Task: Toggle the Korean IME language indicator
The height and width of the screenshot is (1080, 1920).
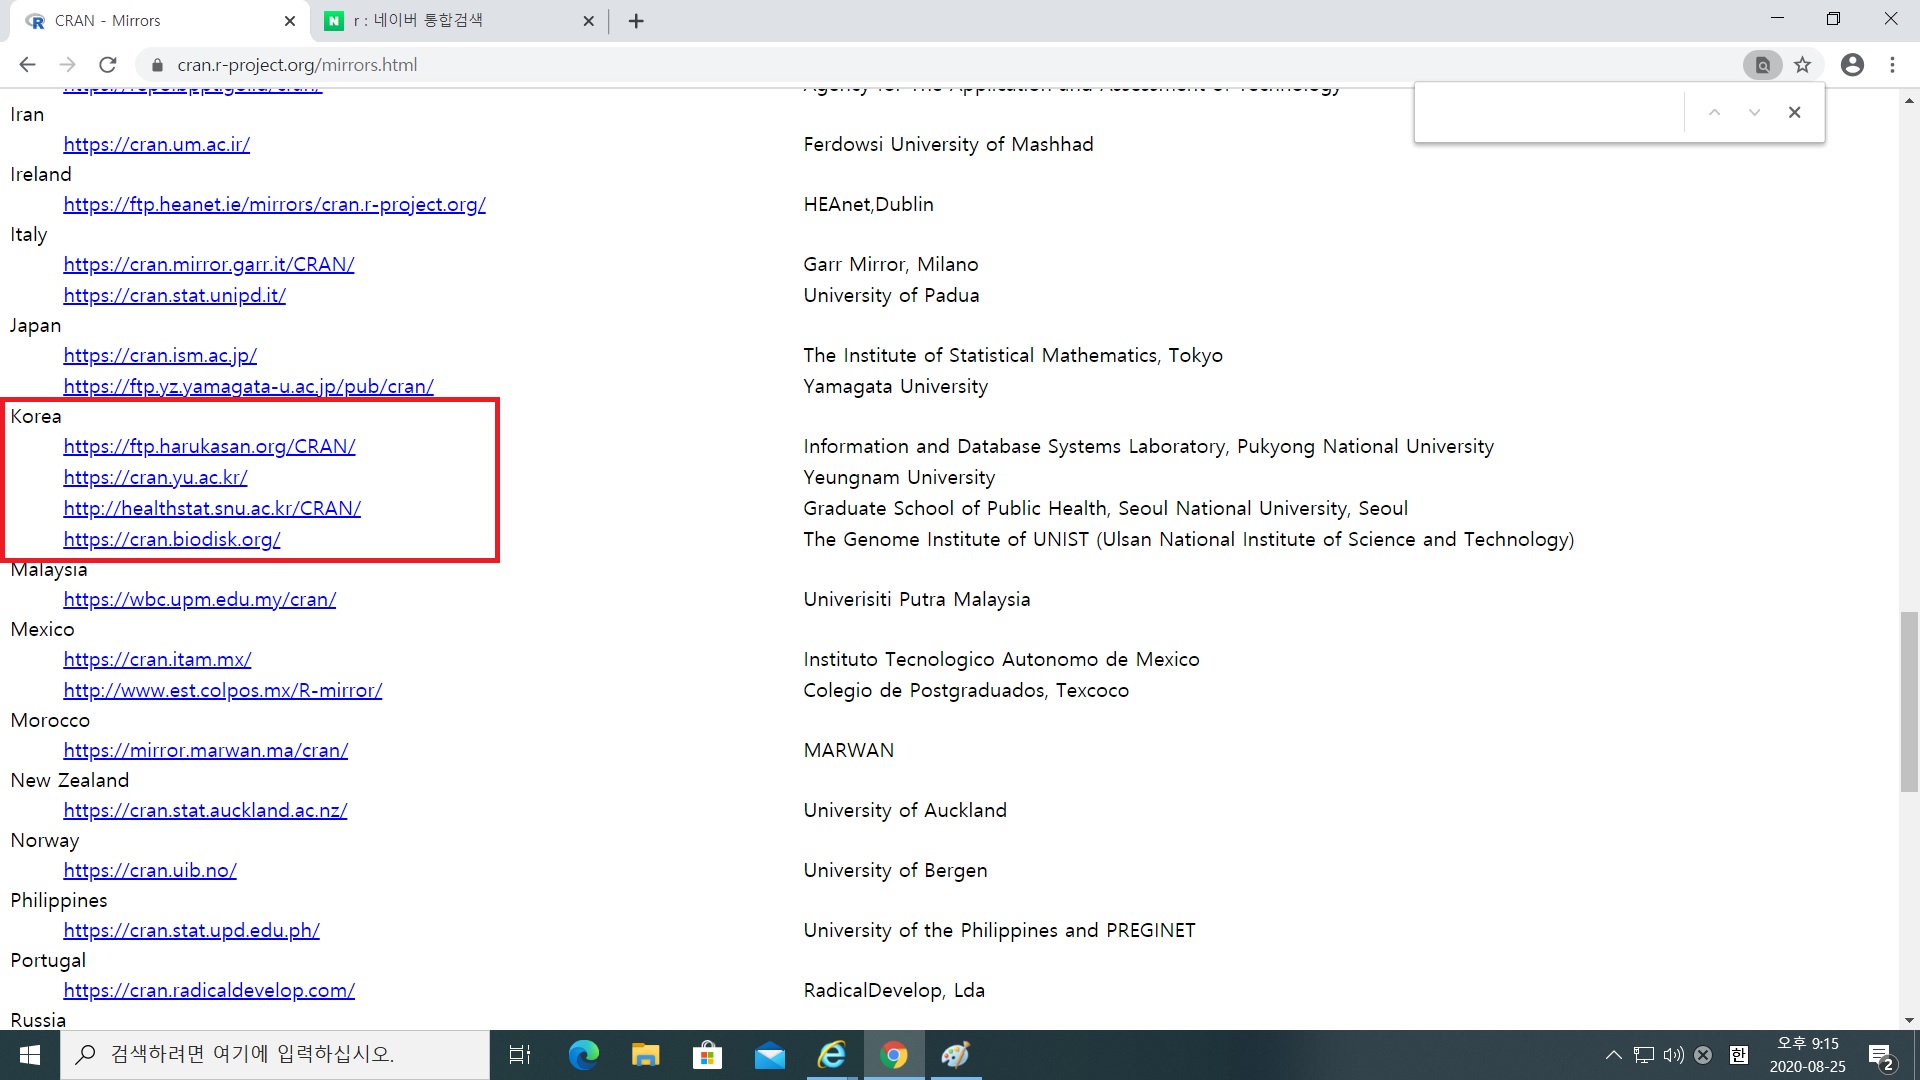Action: (1739, 1055)
